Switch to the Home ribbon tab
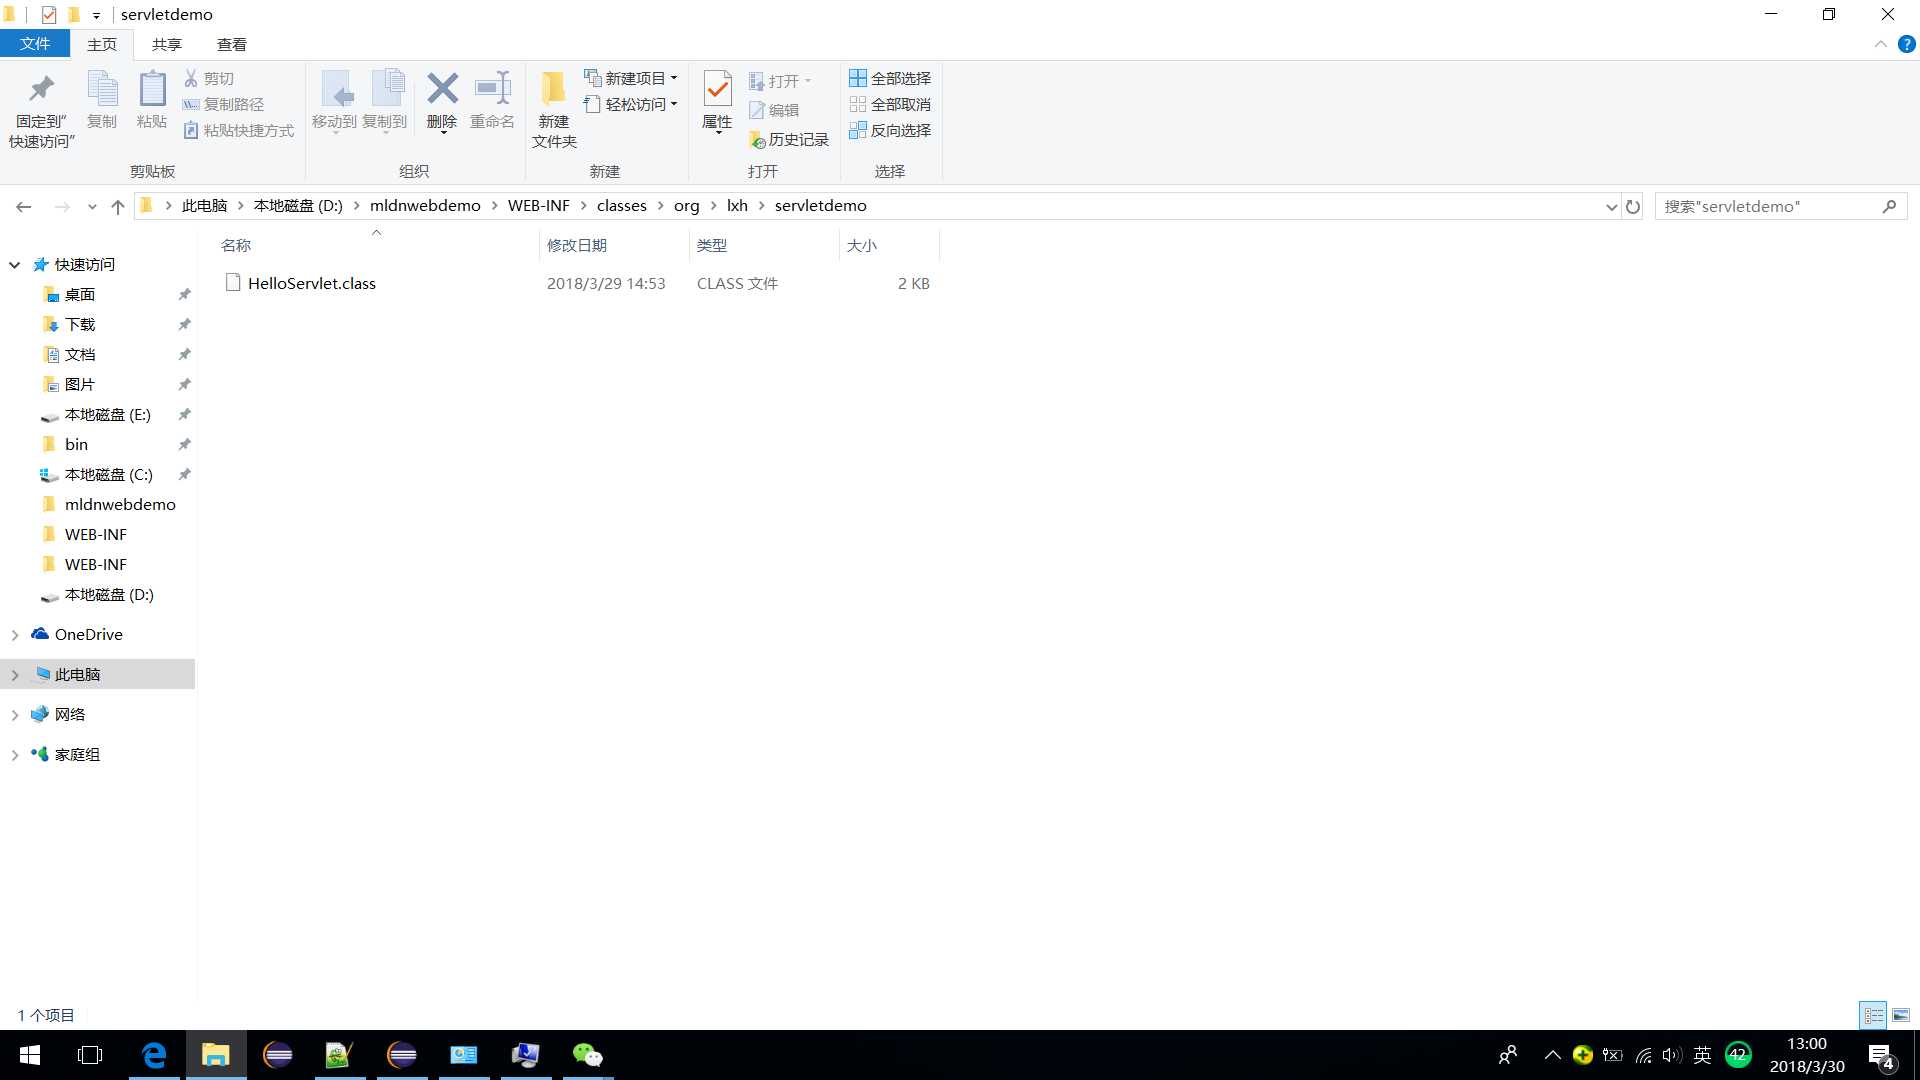 pos(102,44)
